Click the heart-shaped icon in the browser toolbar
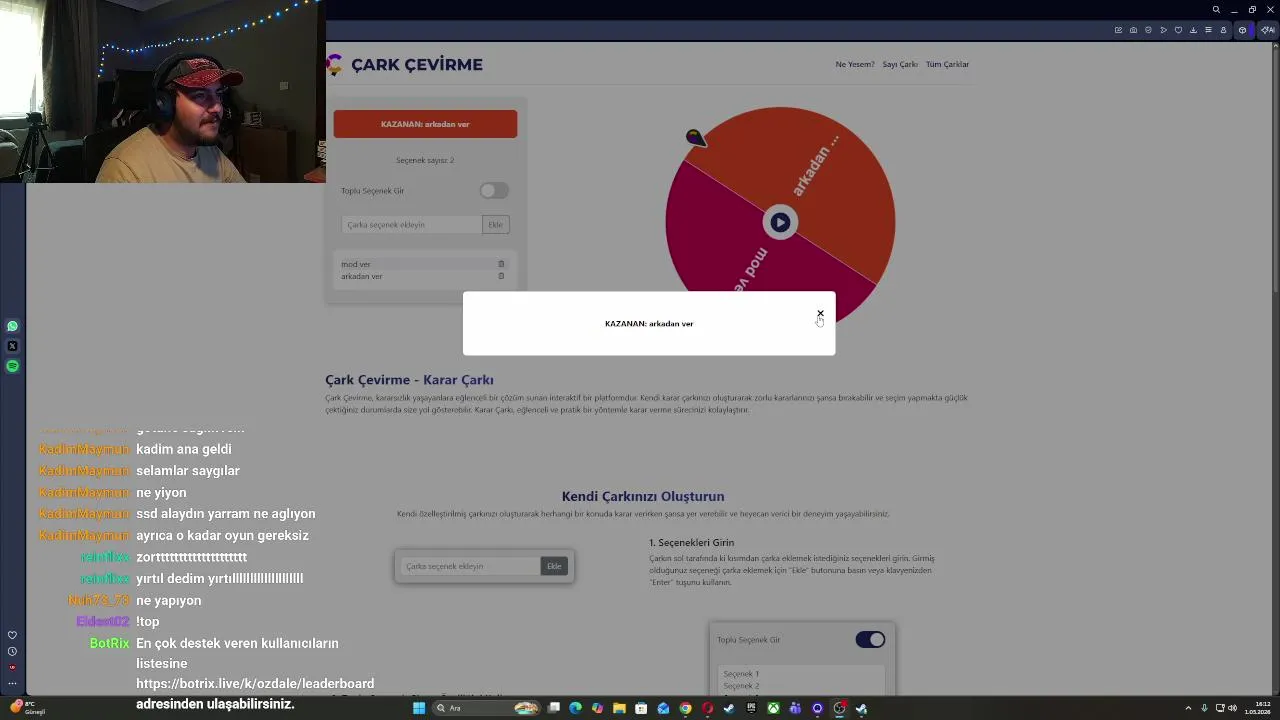 point(1178,30)
